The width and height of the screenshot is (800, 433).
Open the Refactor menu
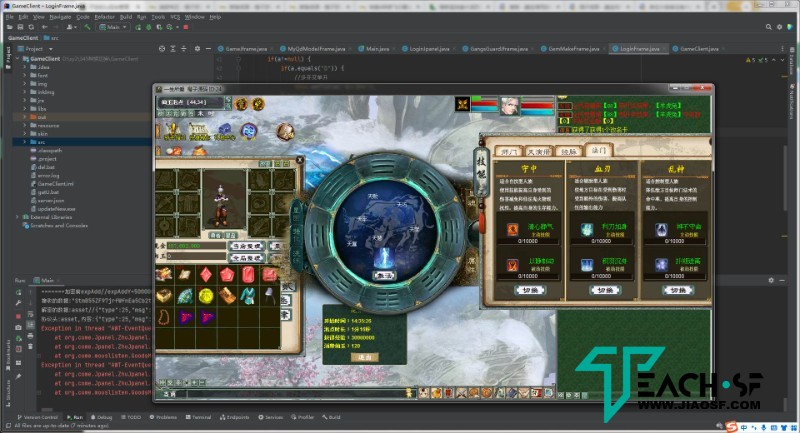[105, 17]
